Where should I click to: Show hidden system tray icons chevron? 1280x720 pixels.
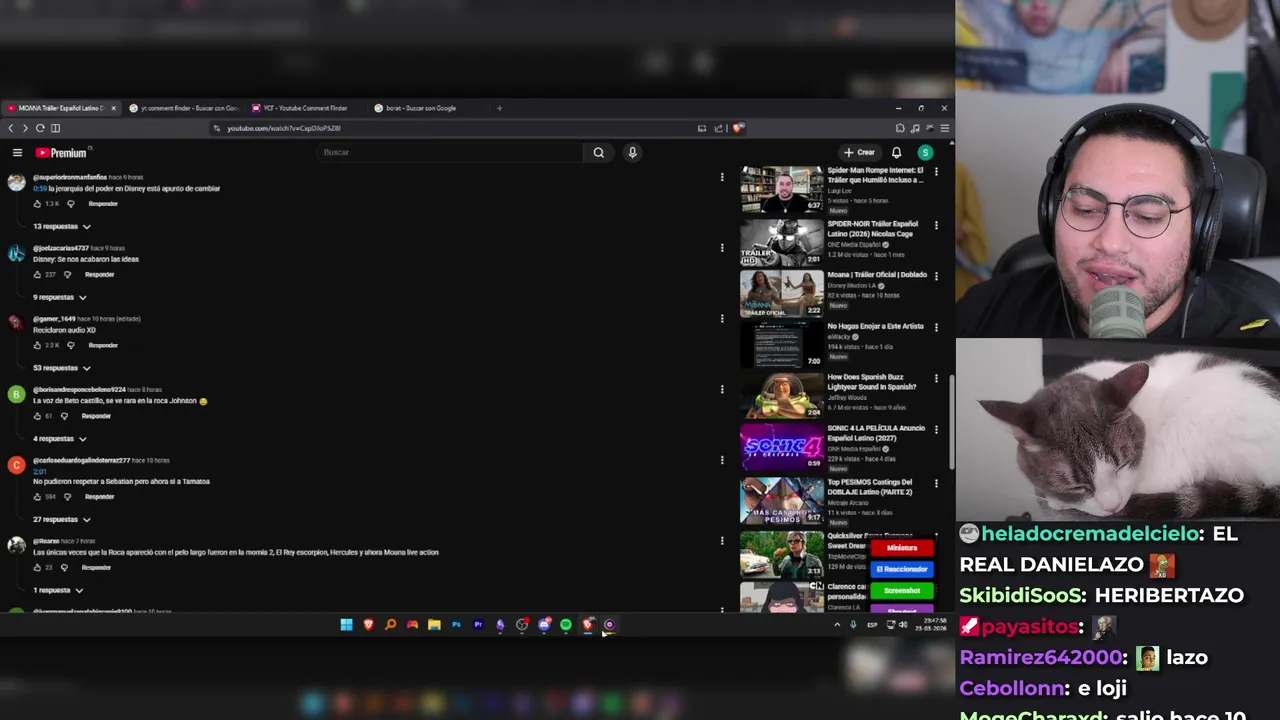tap(837, 625)
